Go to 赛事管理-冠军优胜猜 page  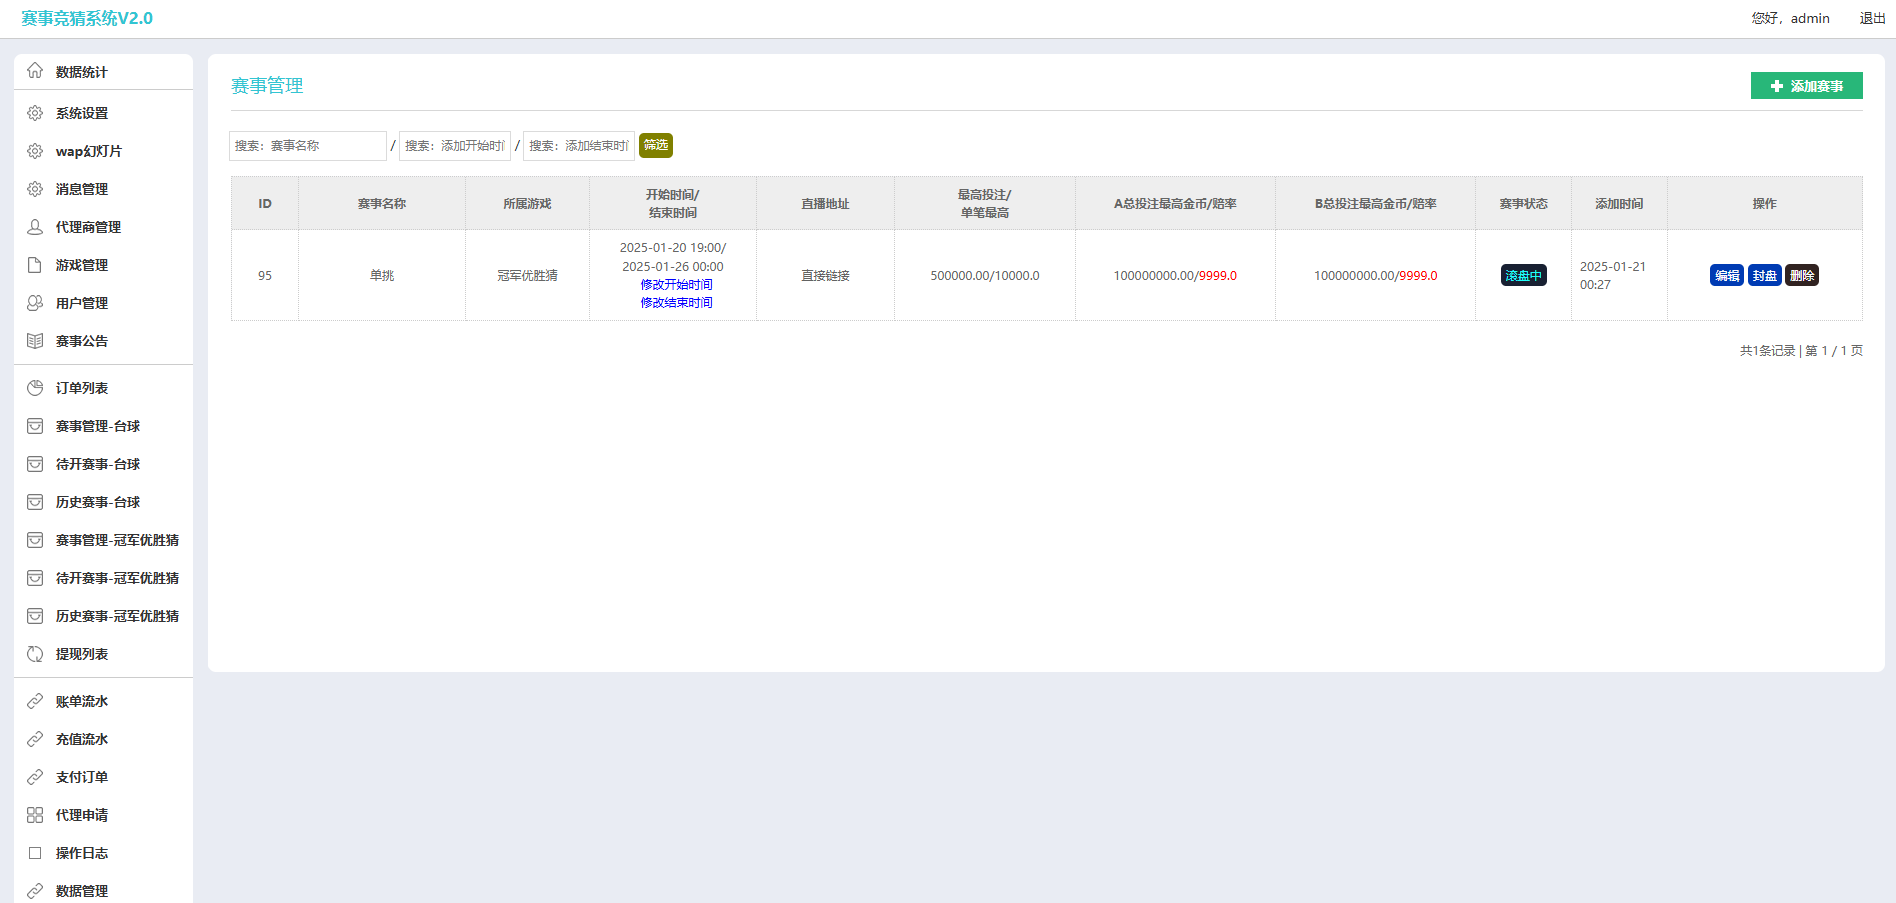coord(117,540)
